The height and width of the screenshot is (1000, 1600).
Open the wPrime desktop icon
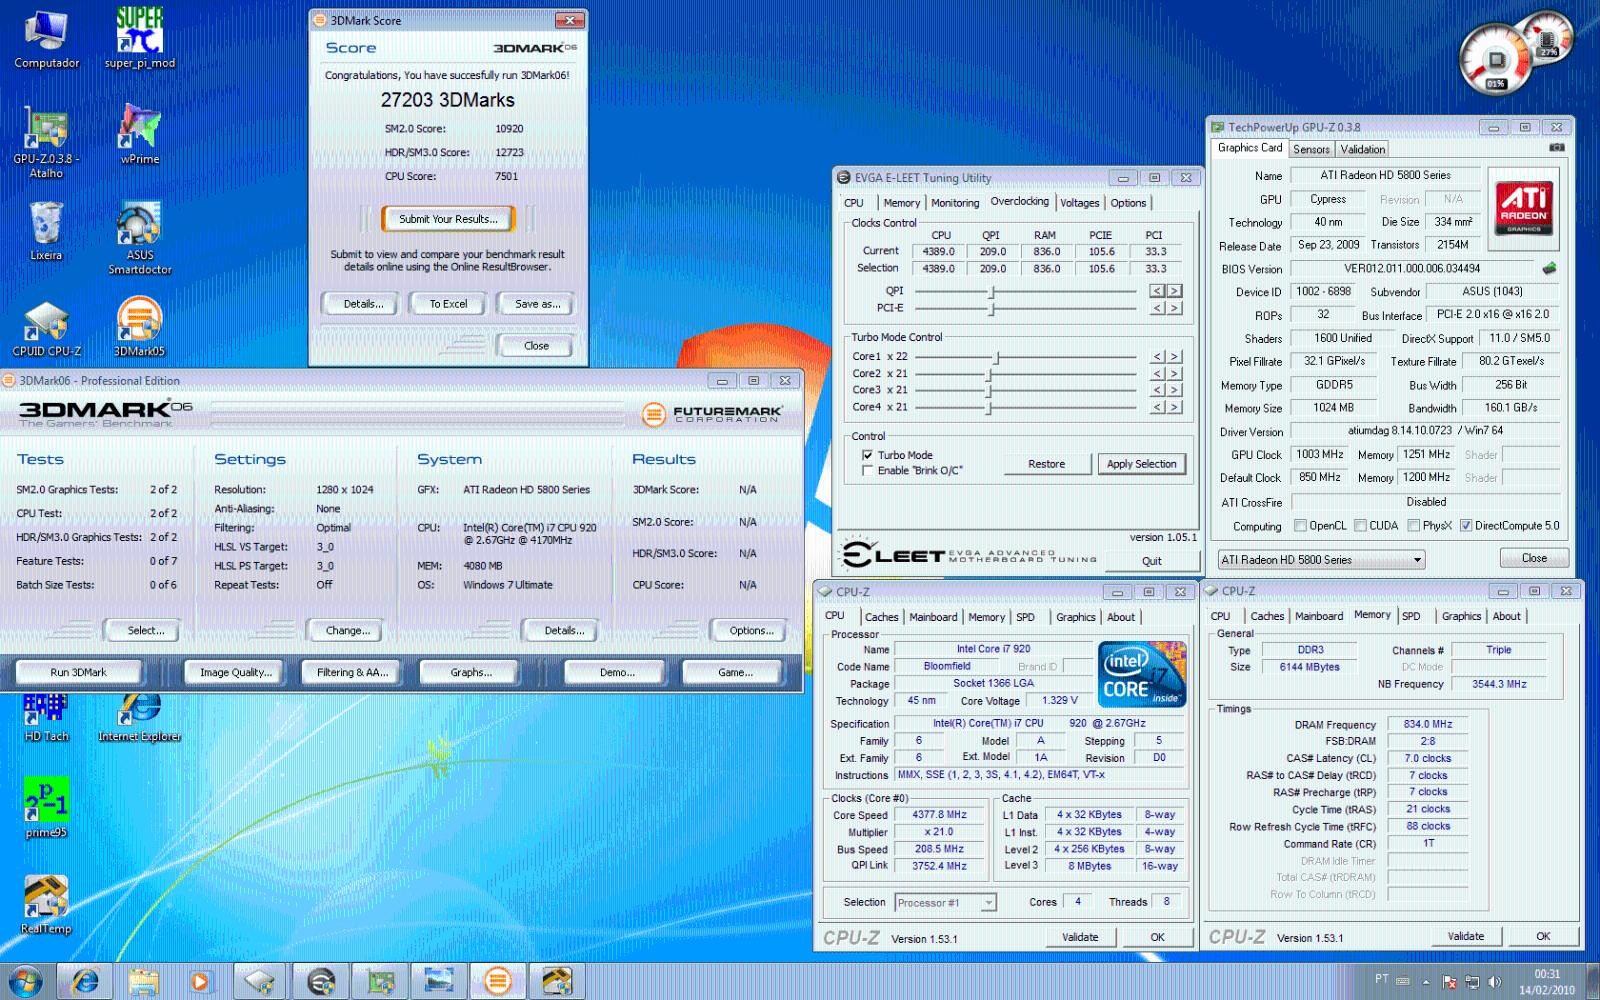140,134
